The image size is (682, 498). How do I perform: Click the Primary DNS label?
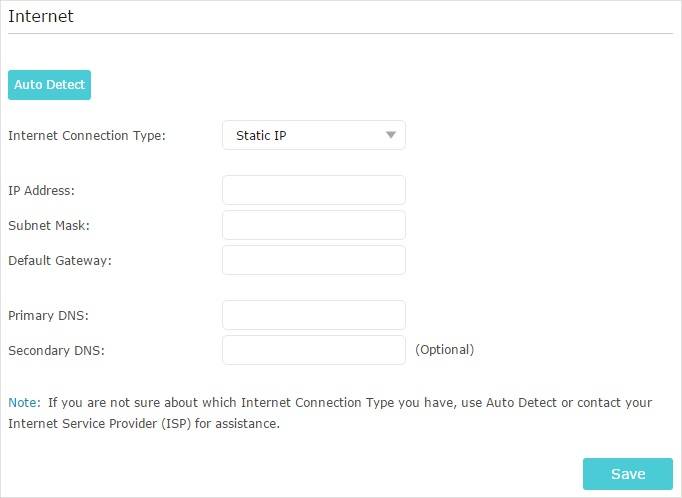(48, 315)
